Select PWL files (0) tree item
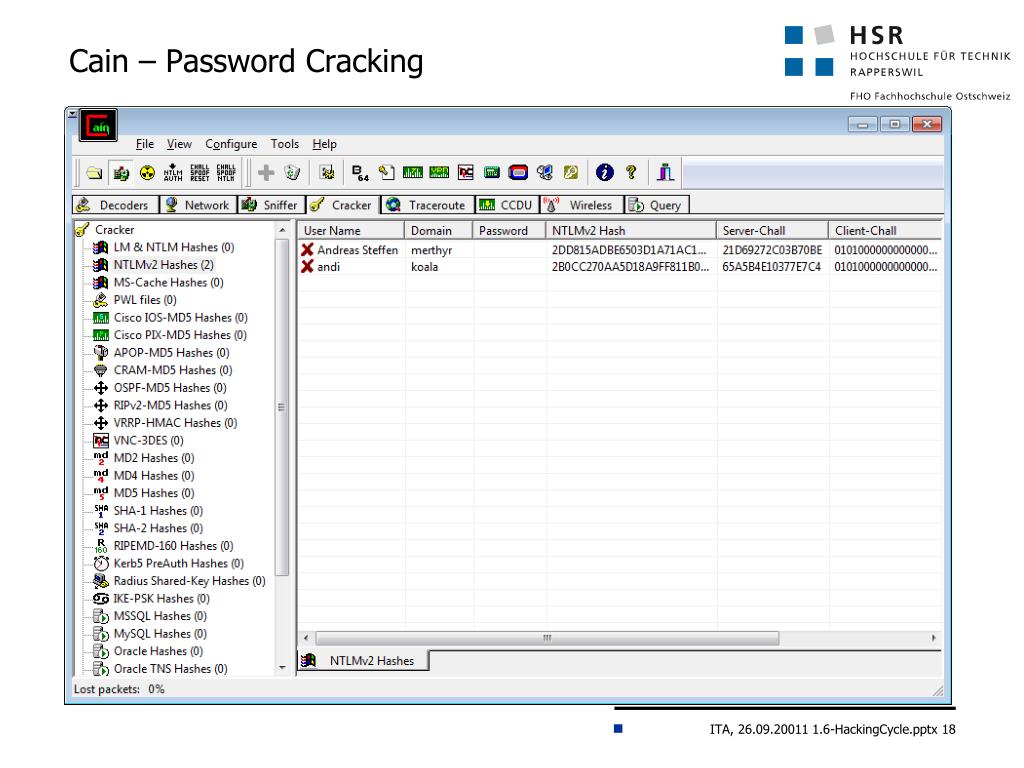Screen dimensions: 1024x768 pos(144,300)
